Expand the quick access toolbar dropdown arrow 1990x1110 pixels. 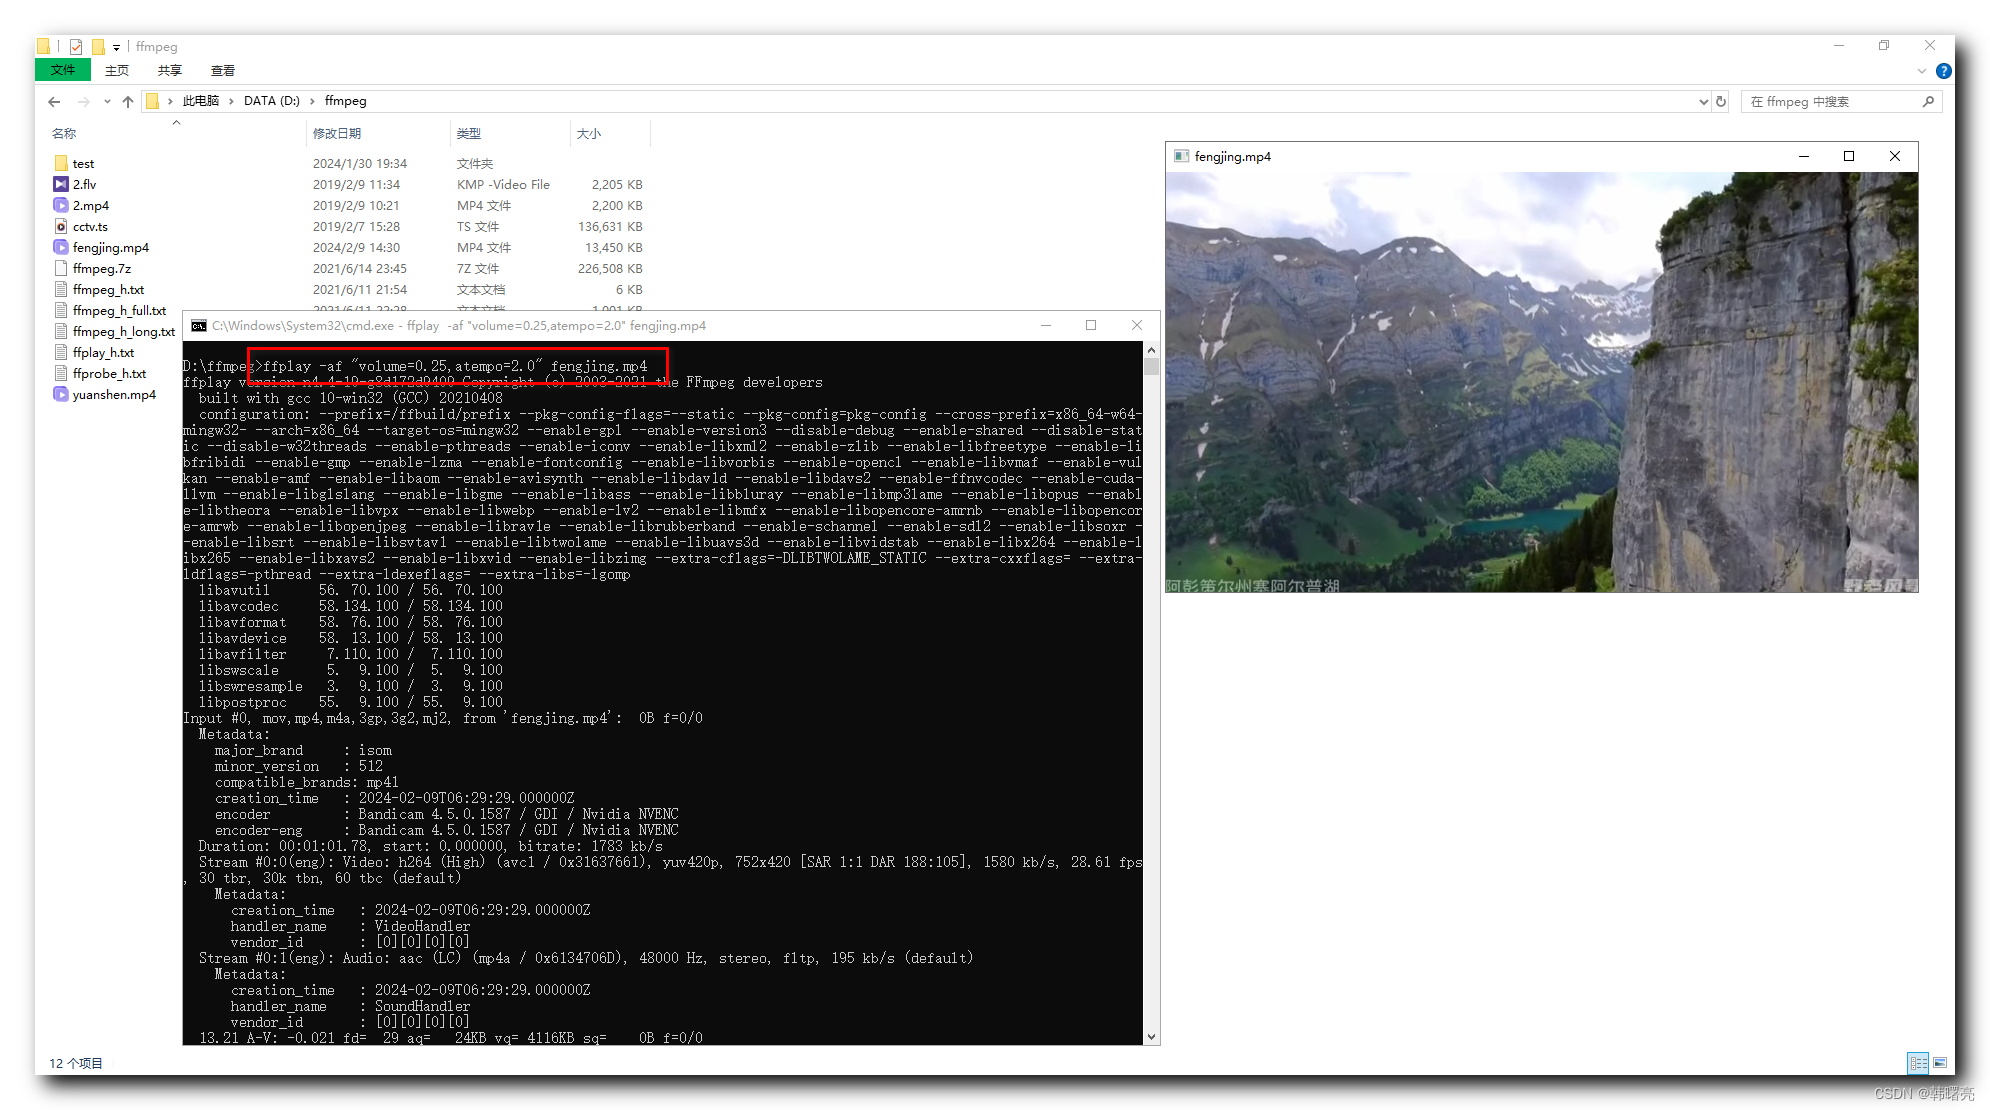pos(115,46)
